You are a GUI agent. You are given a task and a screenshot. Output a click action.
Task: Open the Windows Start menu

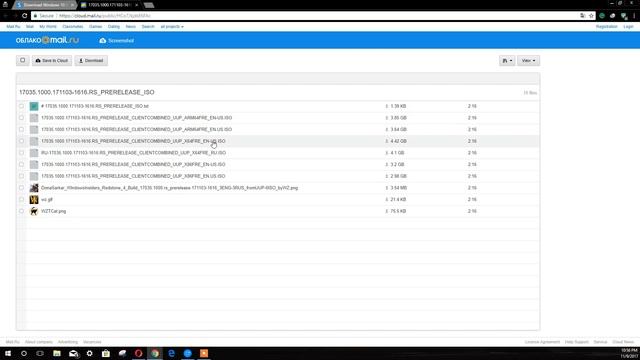tap(7, 353)
